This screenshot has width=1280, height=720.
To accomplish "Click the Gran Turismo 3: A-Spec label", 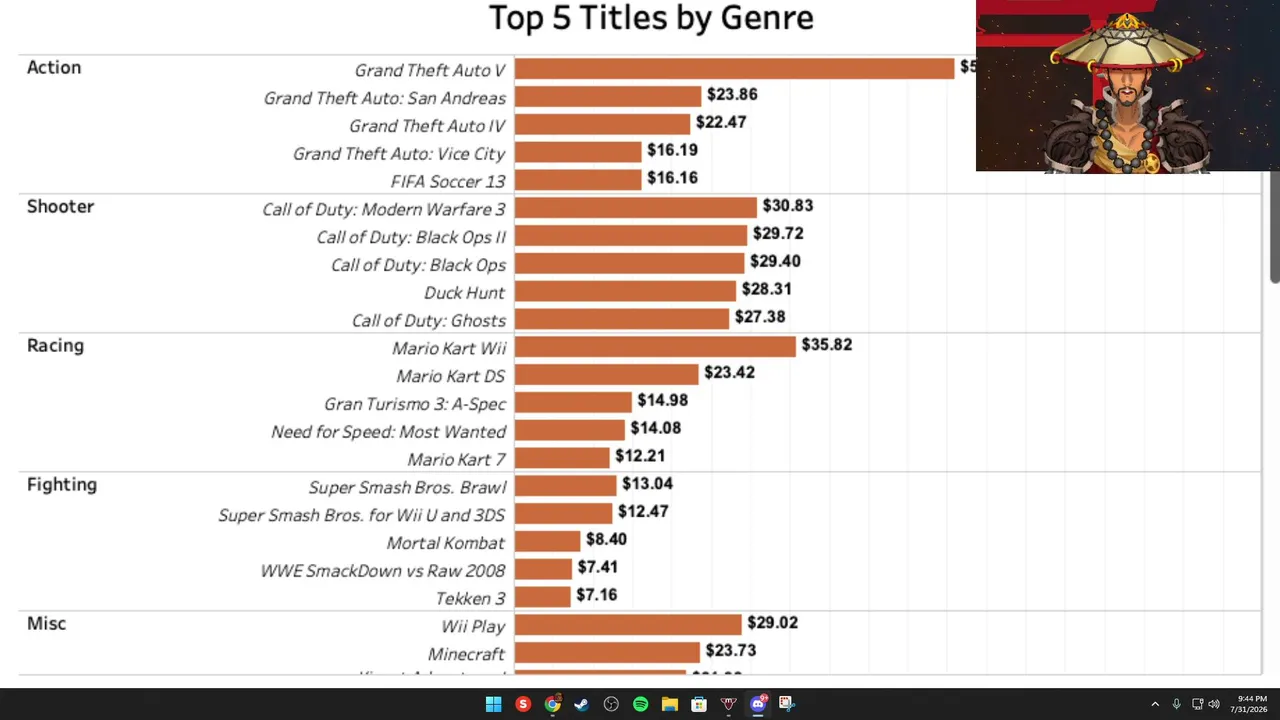I will [x=415, y=404].
